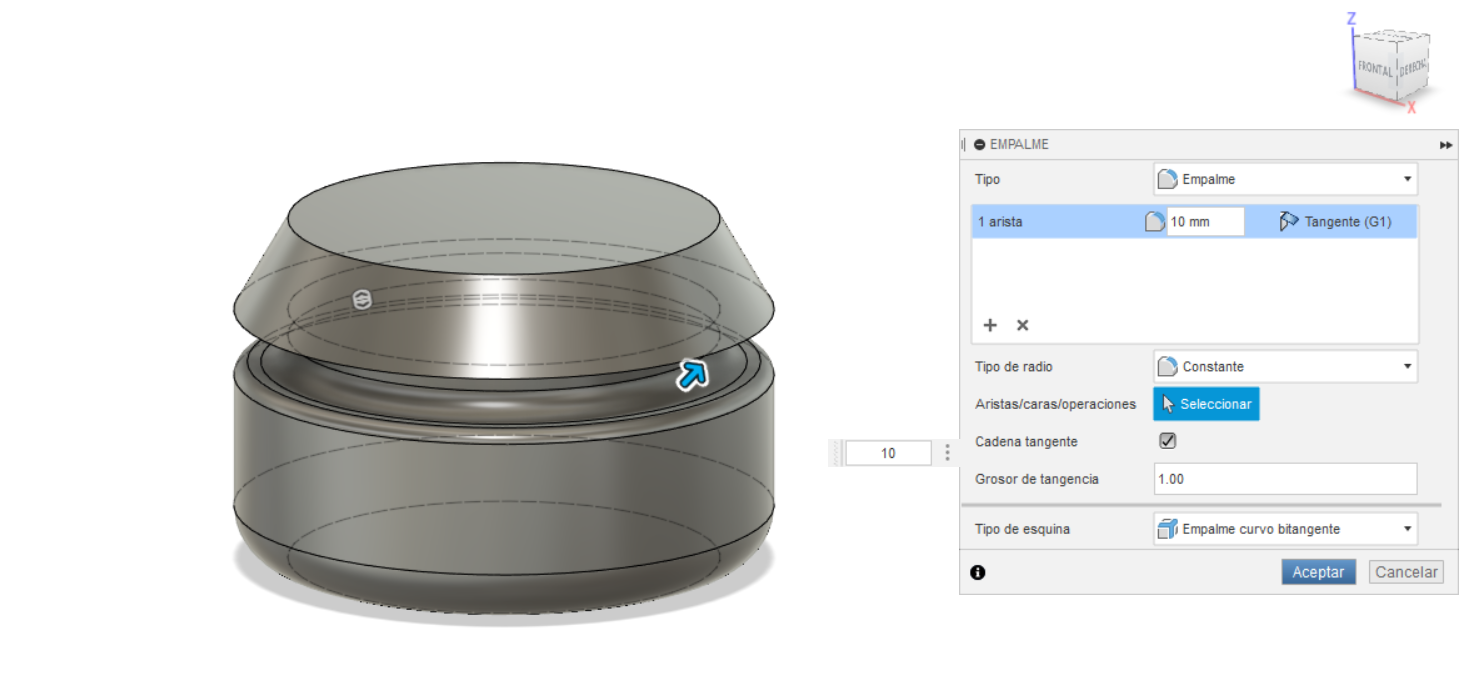The width and height of the screenshot is (1464, 680).
Task: Open the Tipo de esquina dropdown
Action: point(1286,529)
